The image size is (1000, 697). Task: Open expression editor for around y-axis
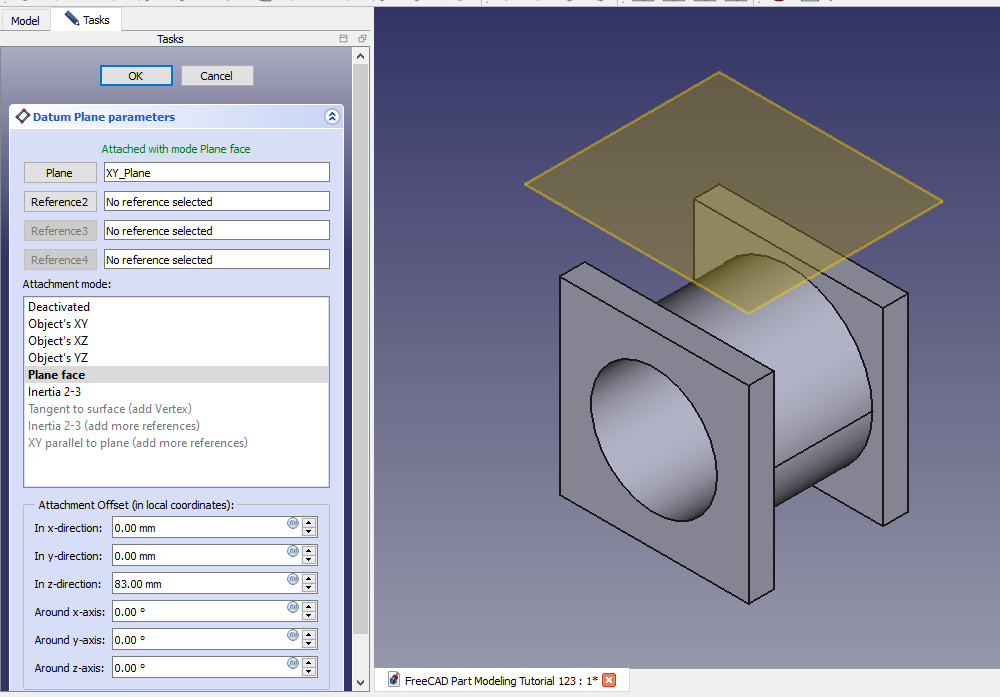[293, 635]
